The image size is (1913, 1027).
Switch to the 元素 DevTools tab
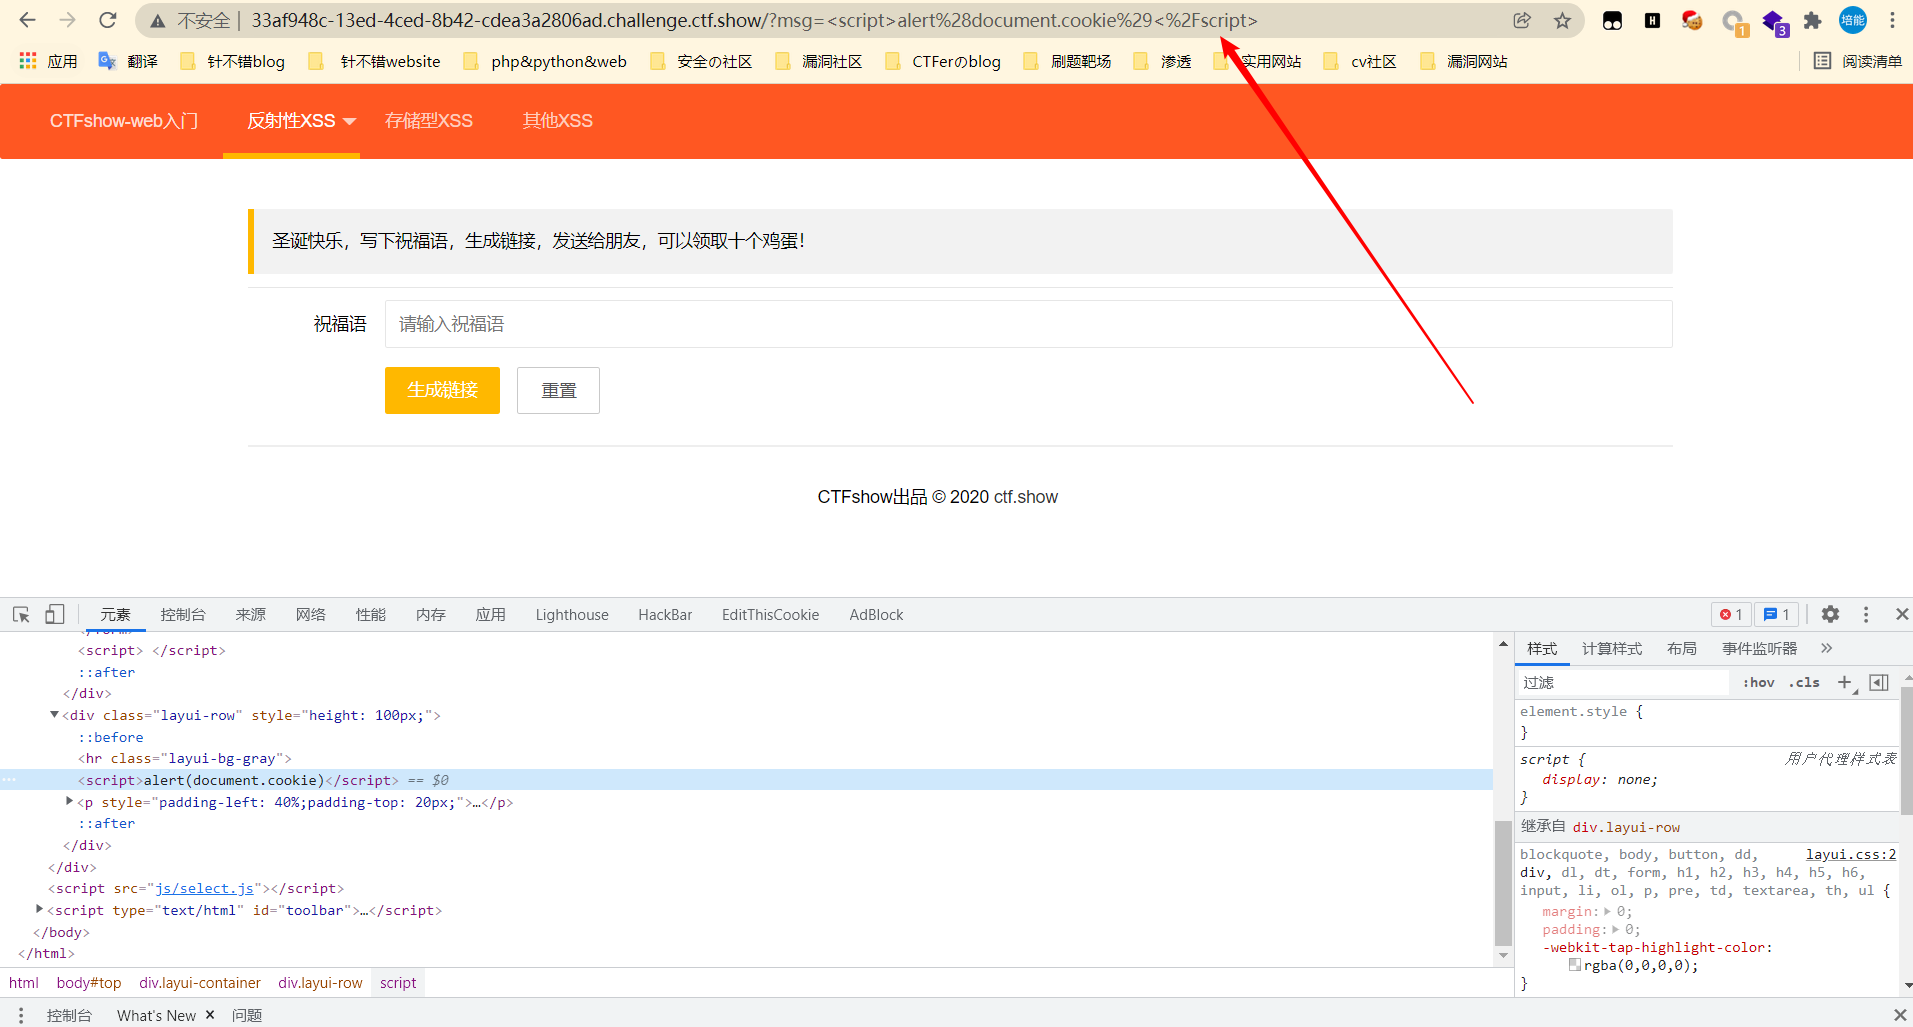(x=115, y=615)
